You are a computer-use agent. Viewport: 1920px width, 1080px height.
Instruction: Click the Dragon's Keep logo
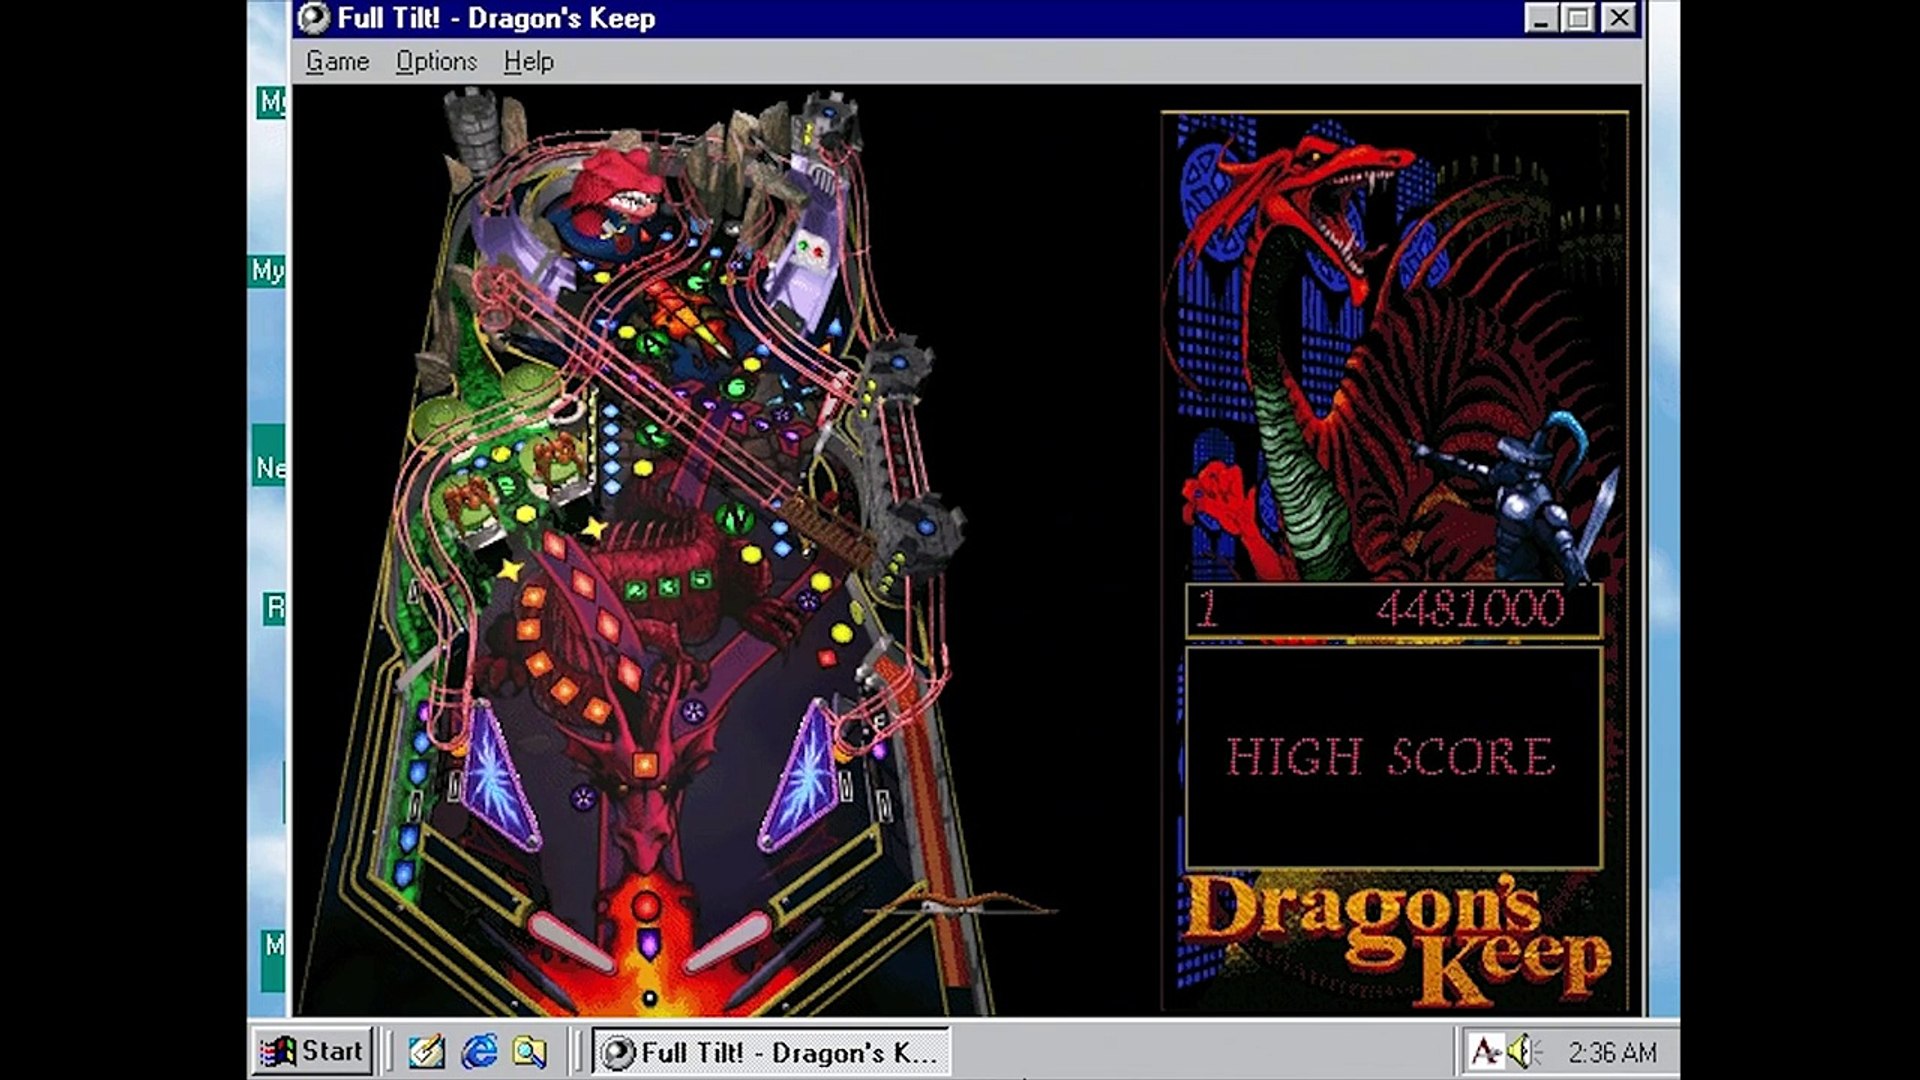click(1395, 937)
